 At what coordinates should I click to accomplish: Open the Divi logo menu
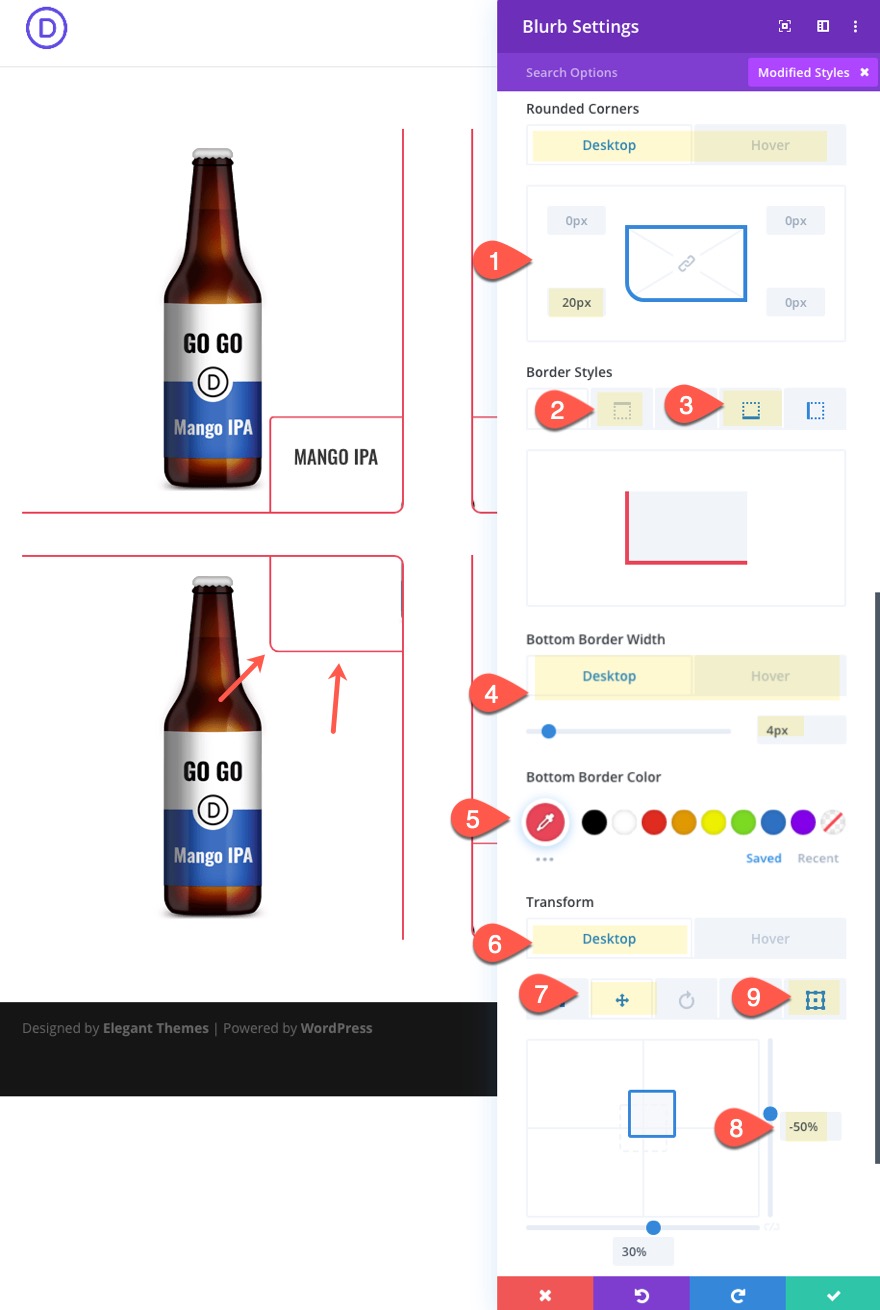(x=46, y=29)
